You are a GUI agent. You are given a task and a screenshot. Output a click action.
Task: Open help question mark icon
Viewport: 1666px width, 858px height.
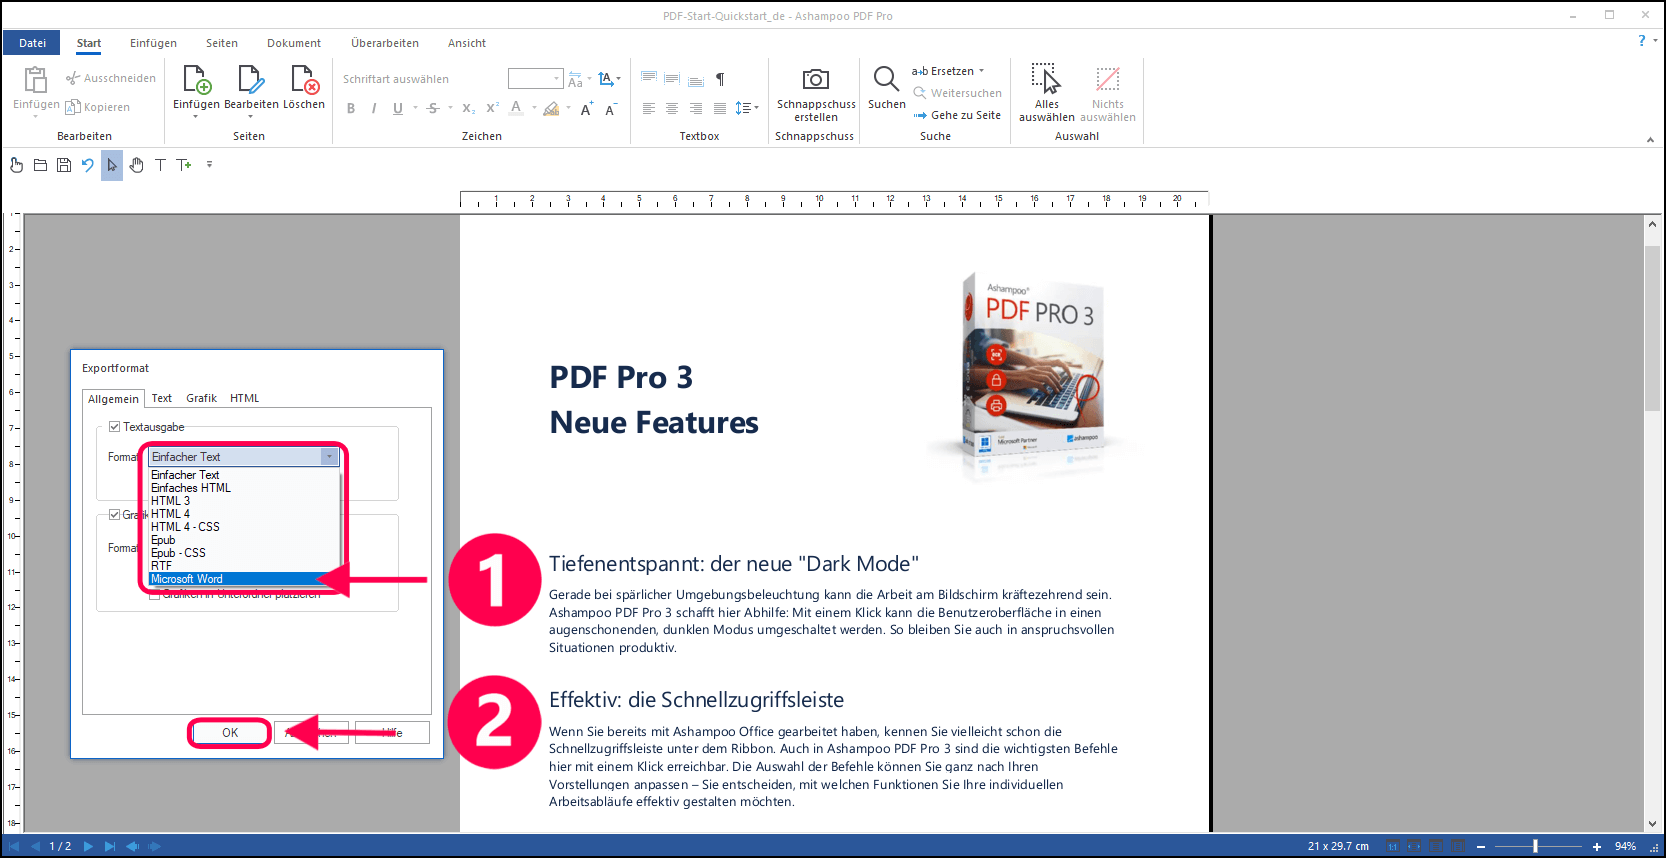coord(1641,41)
